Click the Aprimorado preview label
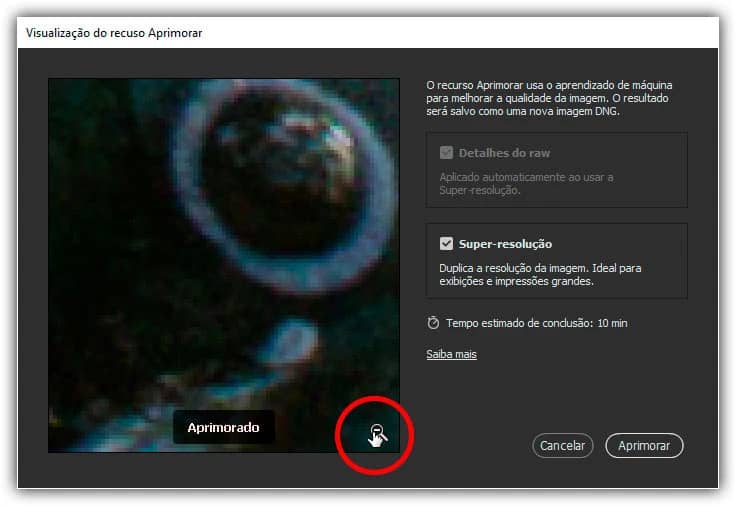 click(x=223, y=427)
